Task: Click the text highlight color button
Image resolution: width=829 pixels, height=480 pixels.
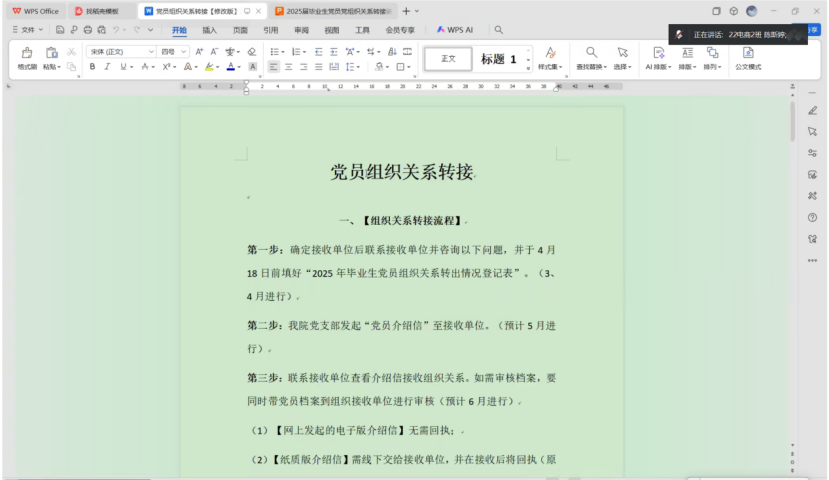Action: click(x=210, y=67)
